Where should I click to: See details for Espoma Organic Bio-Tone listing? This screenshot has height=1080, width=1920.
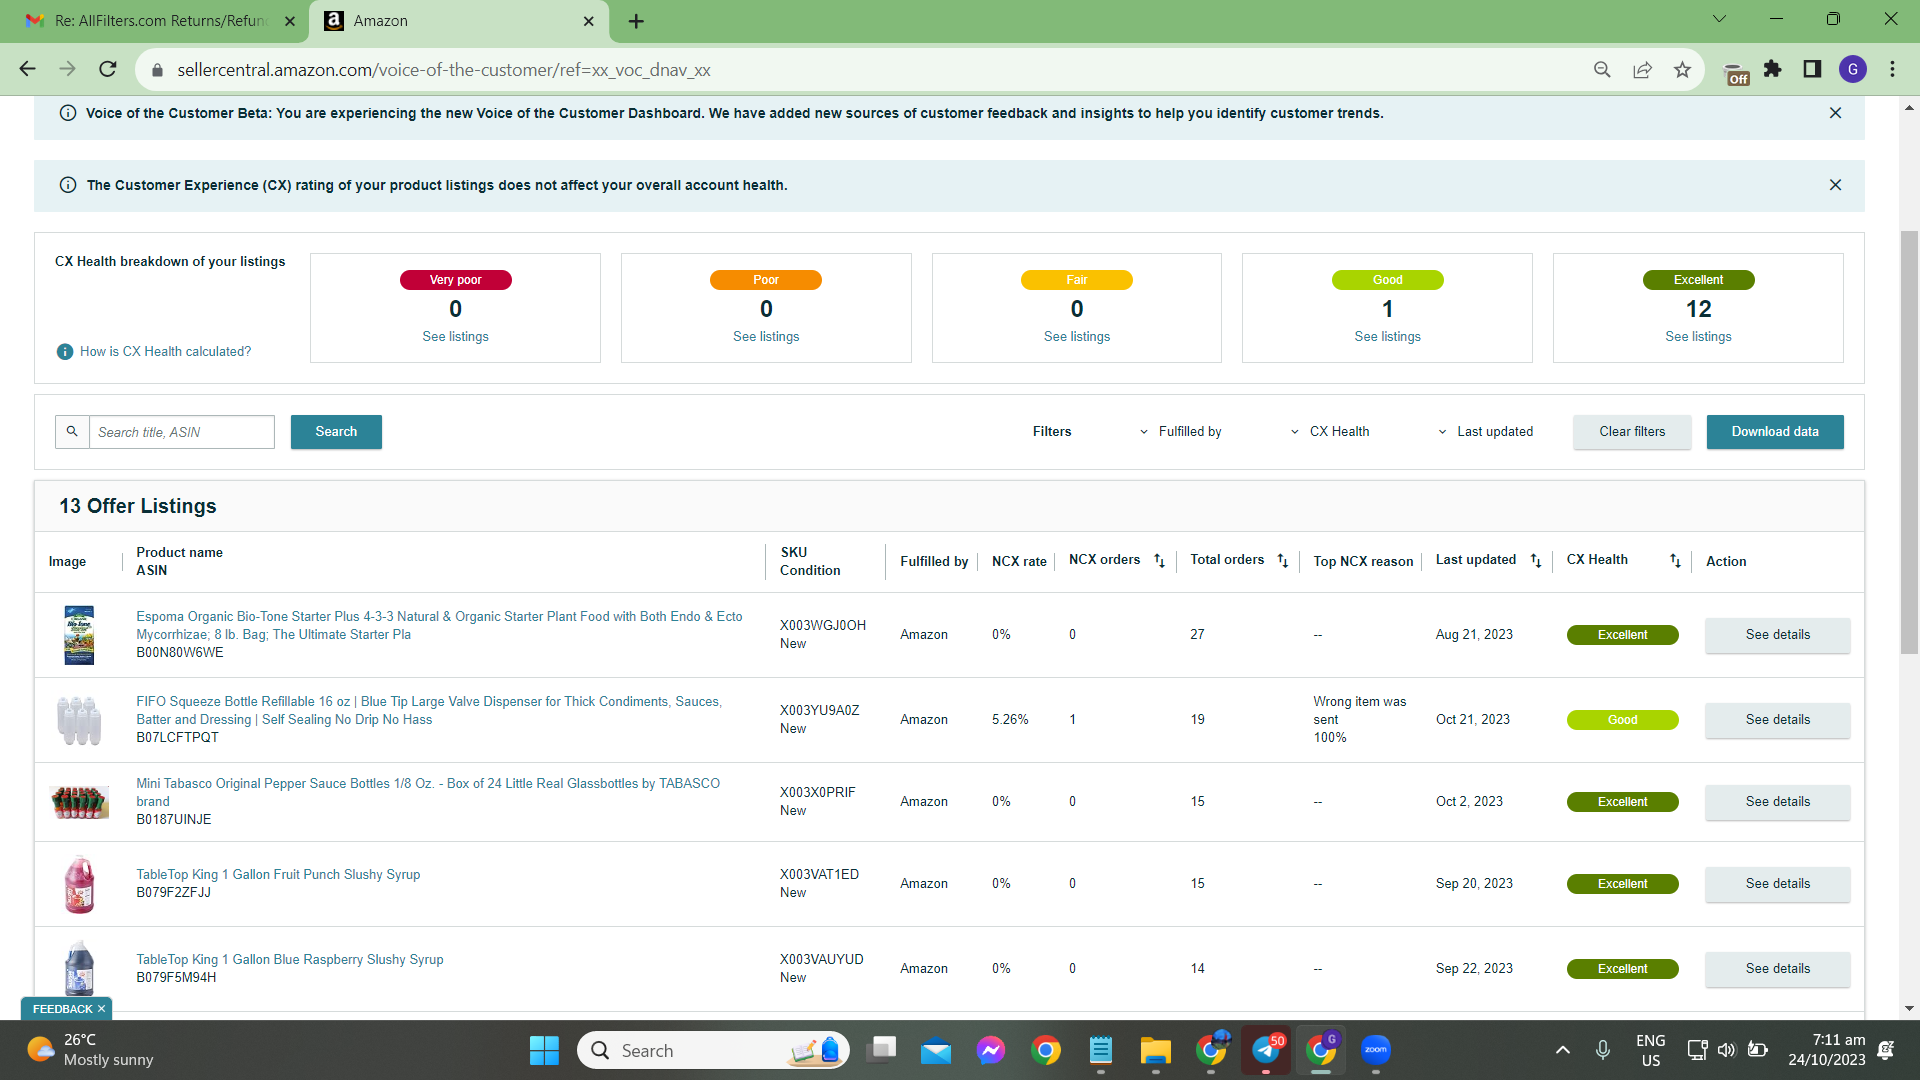(x=1777, y=635)
